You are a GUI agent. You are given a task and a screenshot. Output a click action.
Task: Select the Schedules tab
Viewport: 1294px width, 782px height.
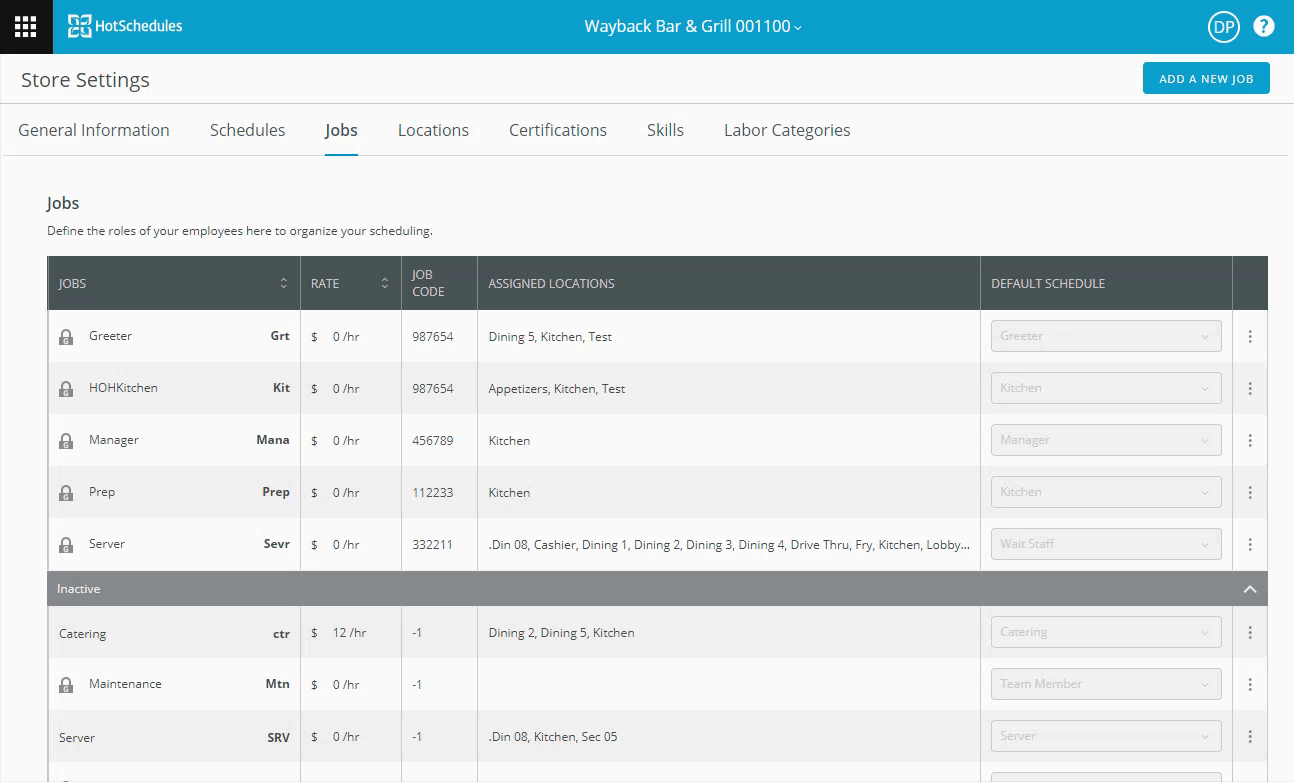point(247,130)
